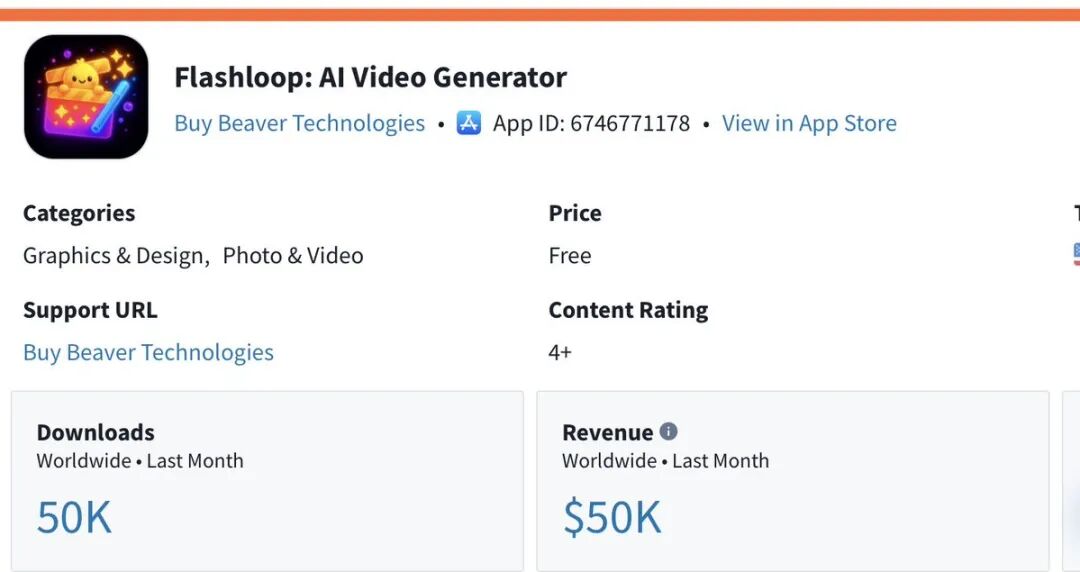Open the Buy Beaver Technologies publisher link beside app icon

click(x=299, y=123)
